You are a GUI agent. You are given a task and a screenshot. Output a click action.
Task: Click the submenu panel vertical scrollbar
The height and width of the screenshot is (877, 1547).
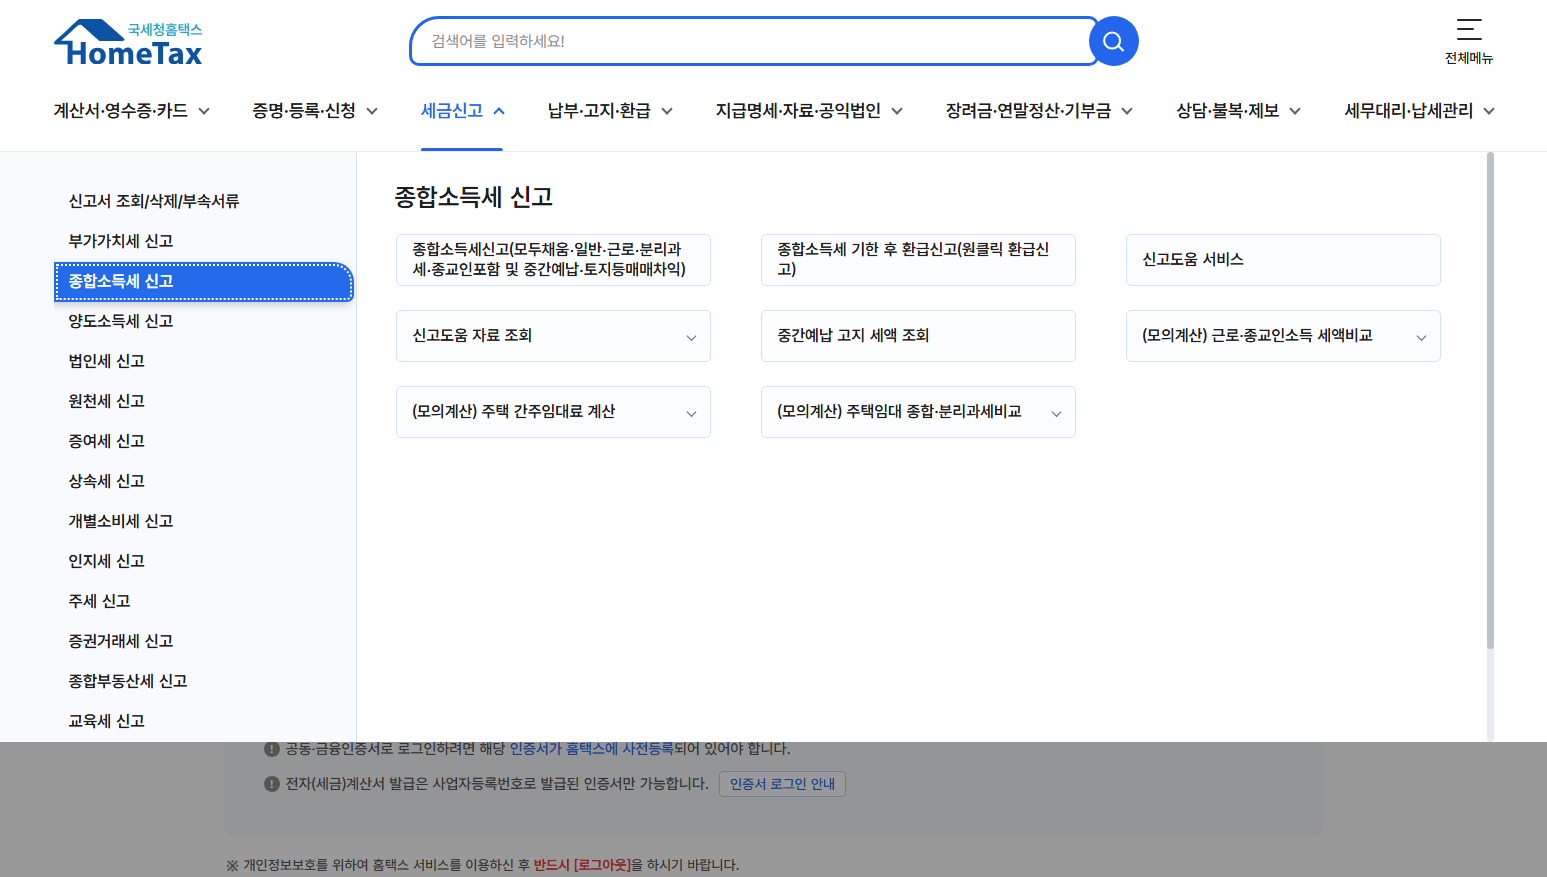tap(1490, 400)
